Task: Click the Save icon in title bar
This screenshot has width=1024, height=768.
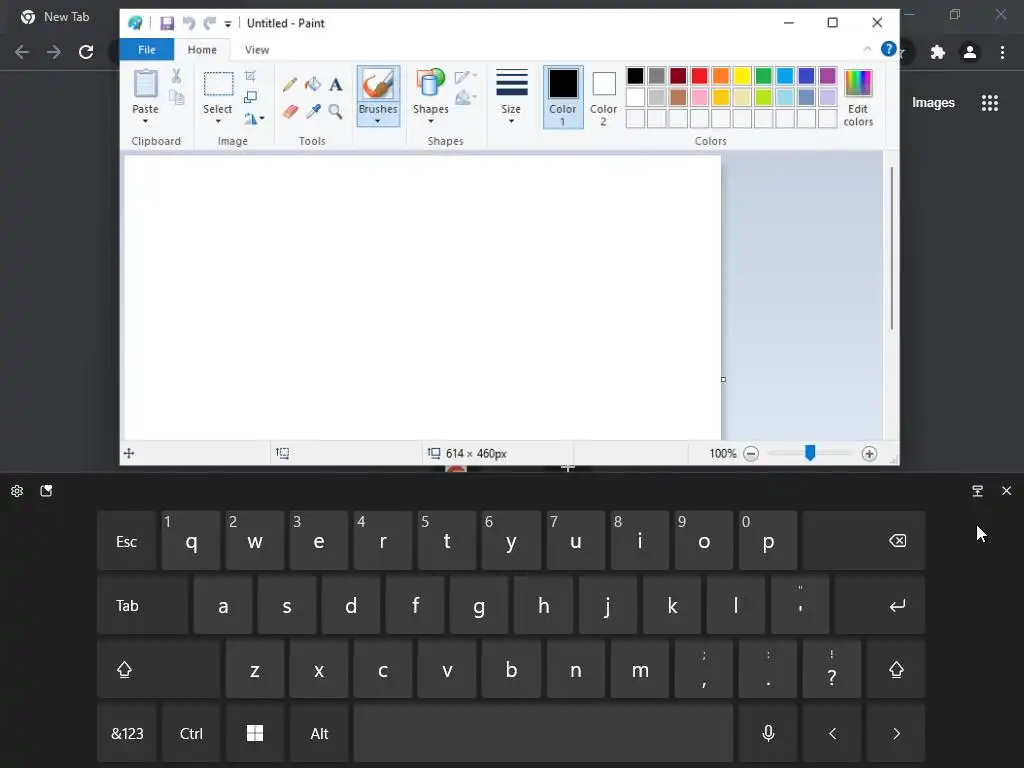Action: pos(167,24)
